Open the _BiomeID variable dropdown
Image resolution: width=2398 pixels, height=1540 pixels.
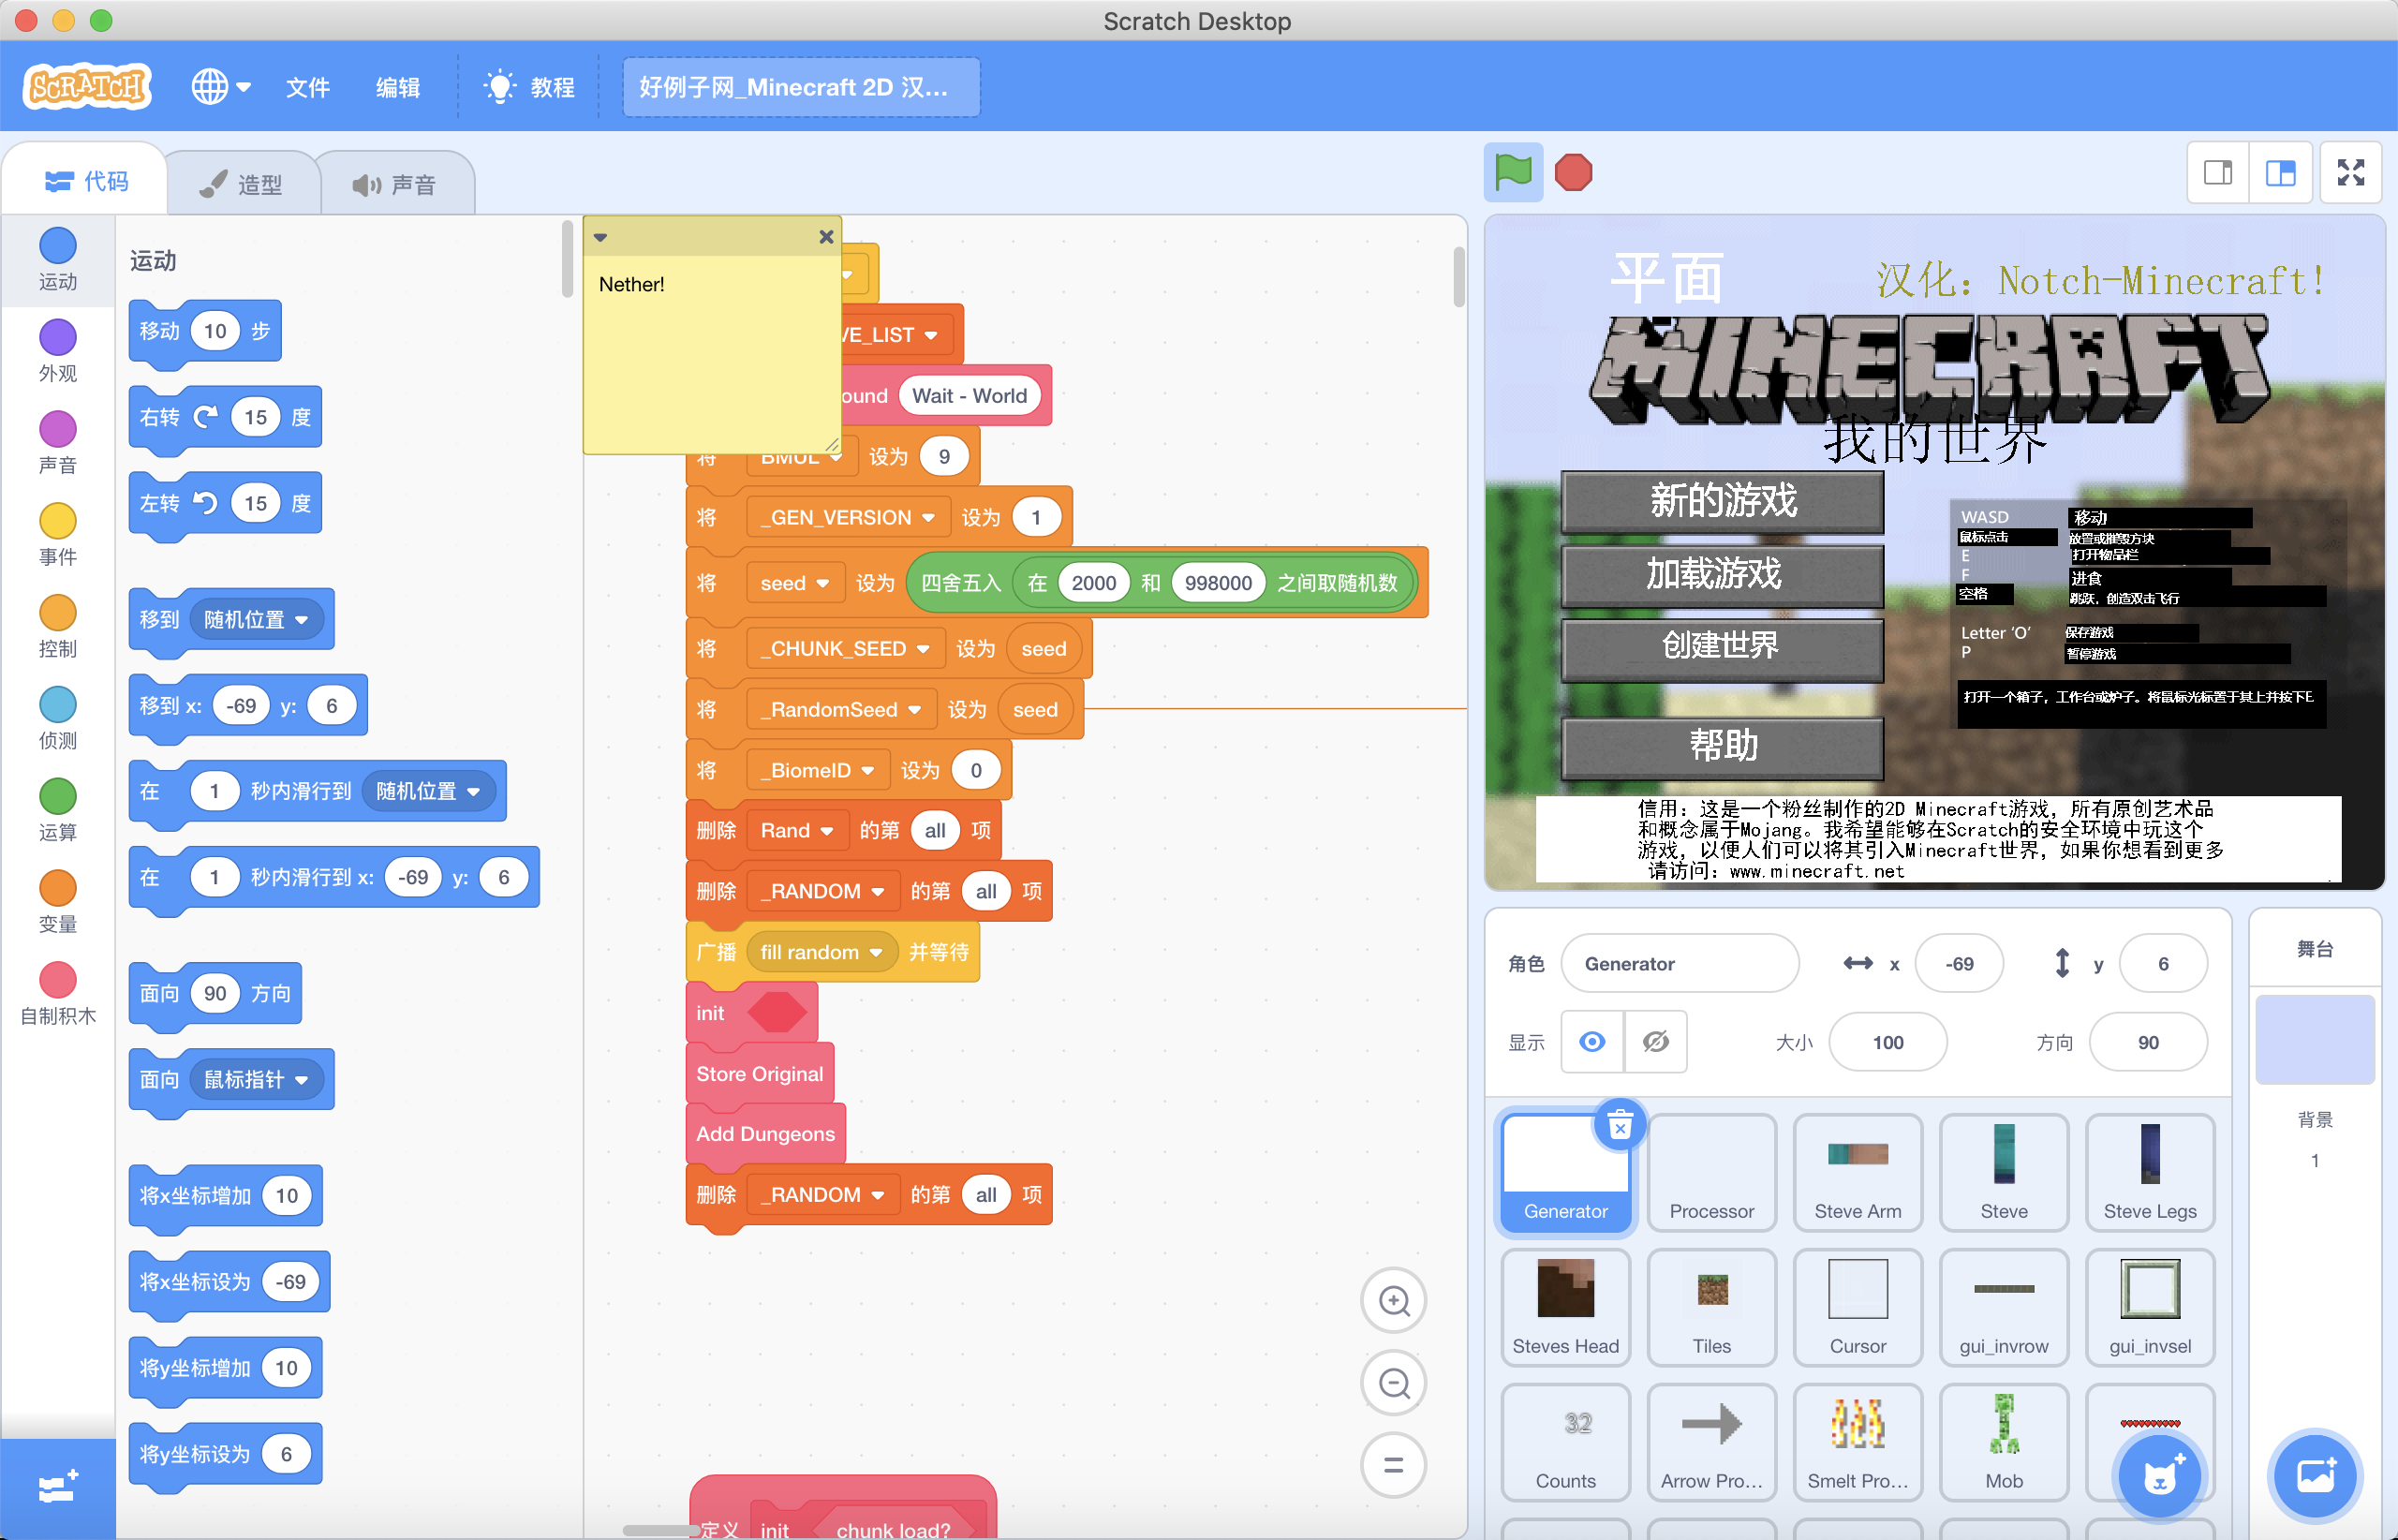coord(817,770)
